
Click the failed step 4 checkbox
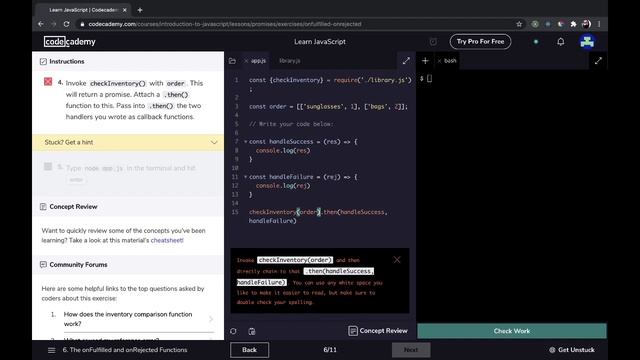48,82
